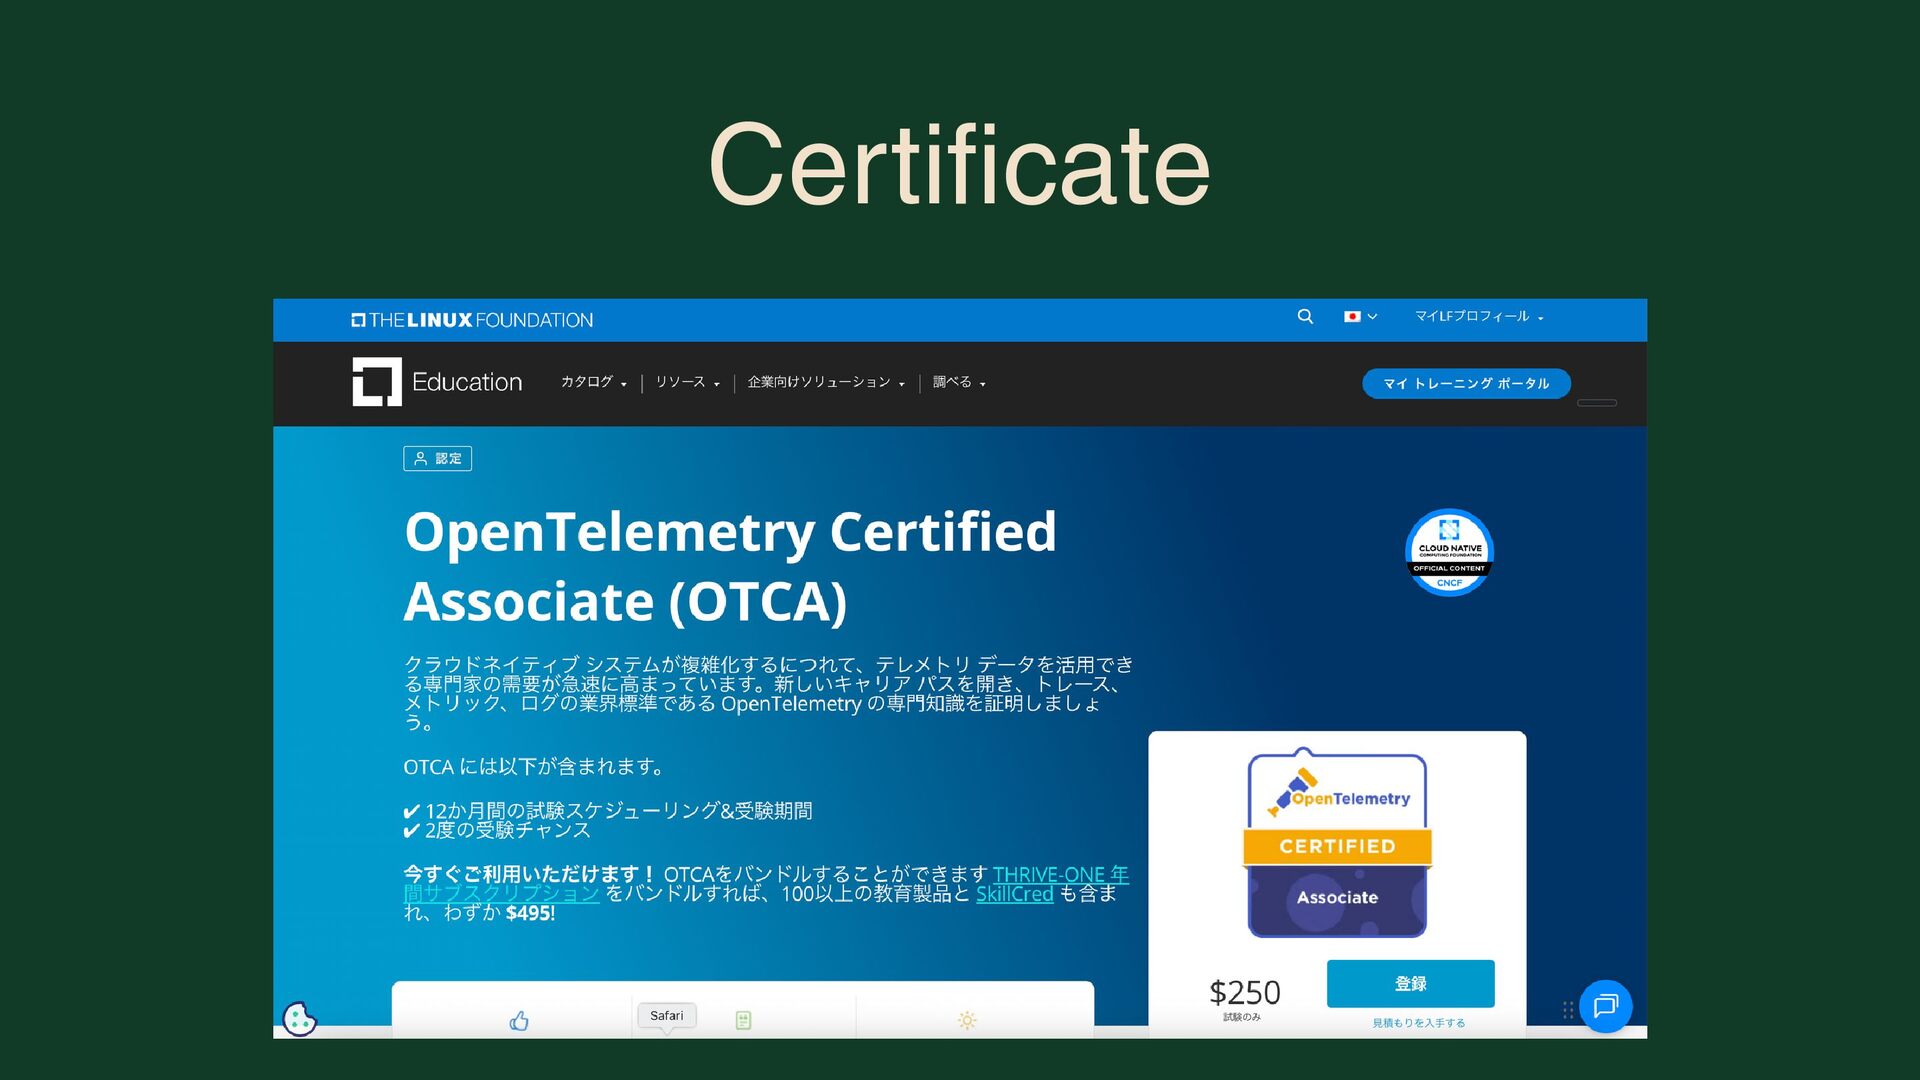Click the 登録 enroll button
This screenshot has width=1920, height=1080.
(1410, 984)
